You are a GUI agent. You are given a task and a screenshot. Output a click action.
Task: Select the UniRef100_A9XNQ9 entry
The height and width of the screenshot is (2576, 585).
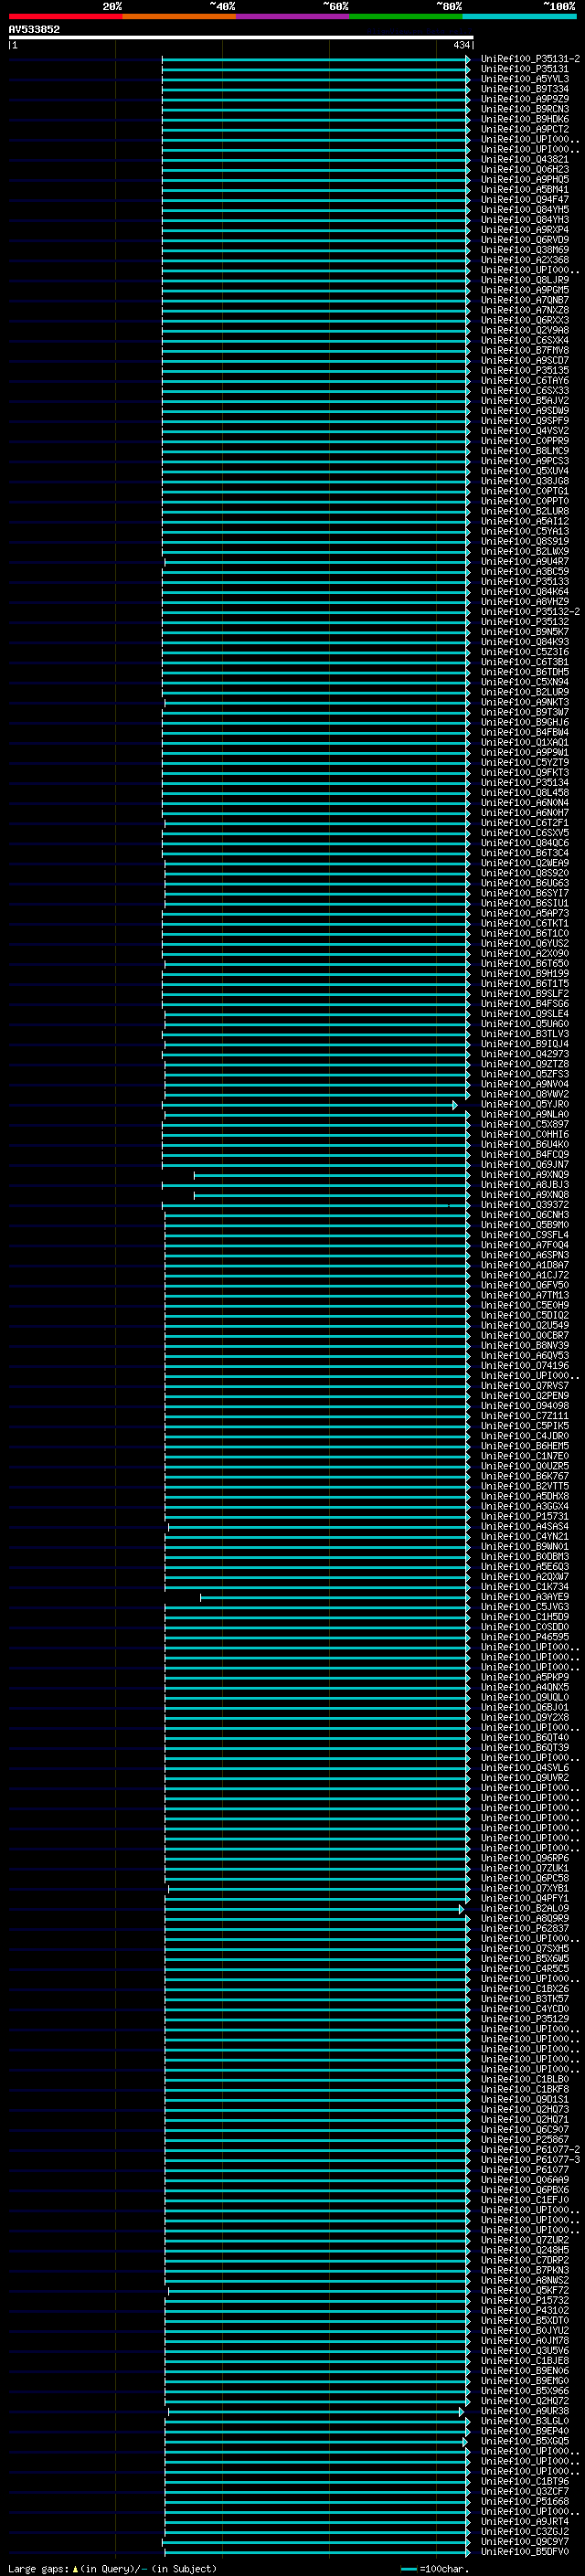pos(525,1175)
